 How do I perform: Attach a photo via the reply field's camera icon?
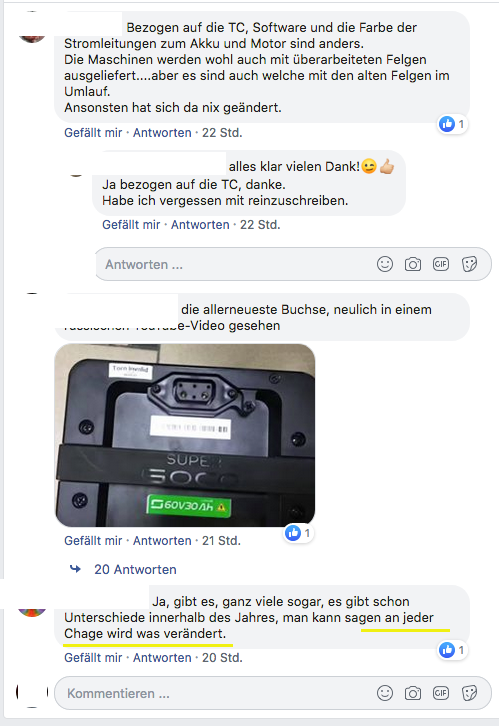point(412,264)
